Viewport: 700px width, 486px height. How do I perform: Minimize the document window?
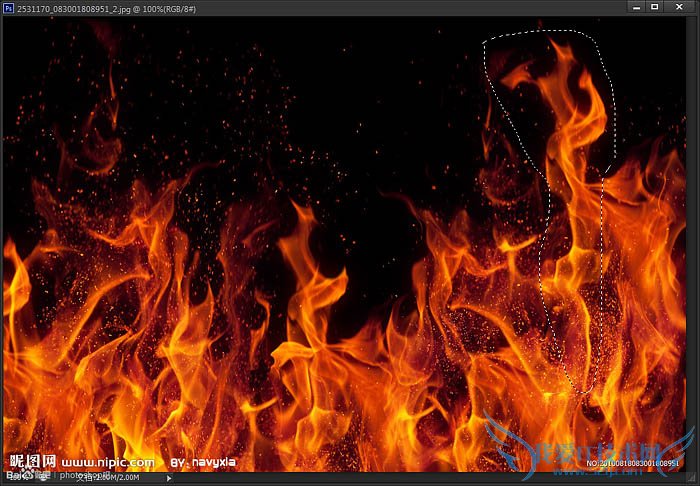(636, 7)
